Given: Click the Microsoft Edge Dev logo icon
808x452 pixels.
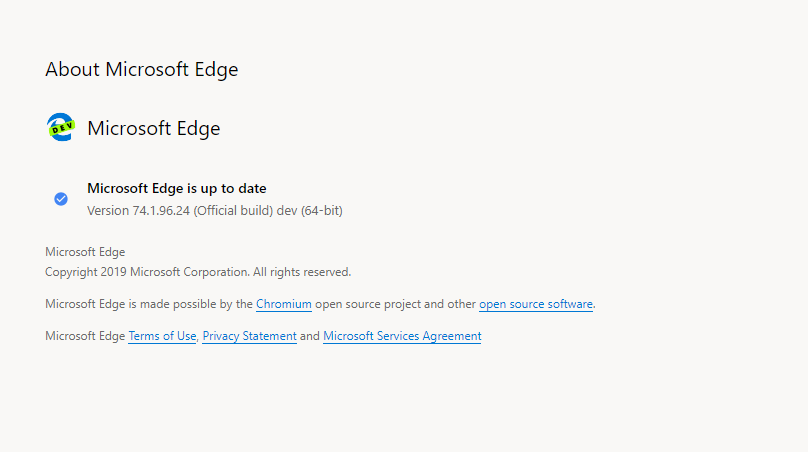Looking at the screenshot, I should [61, 127].
